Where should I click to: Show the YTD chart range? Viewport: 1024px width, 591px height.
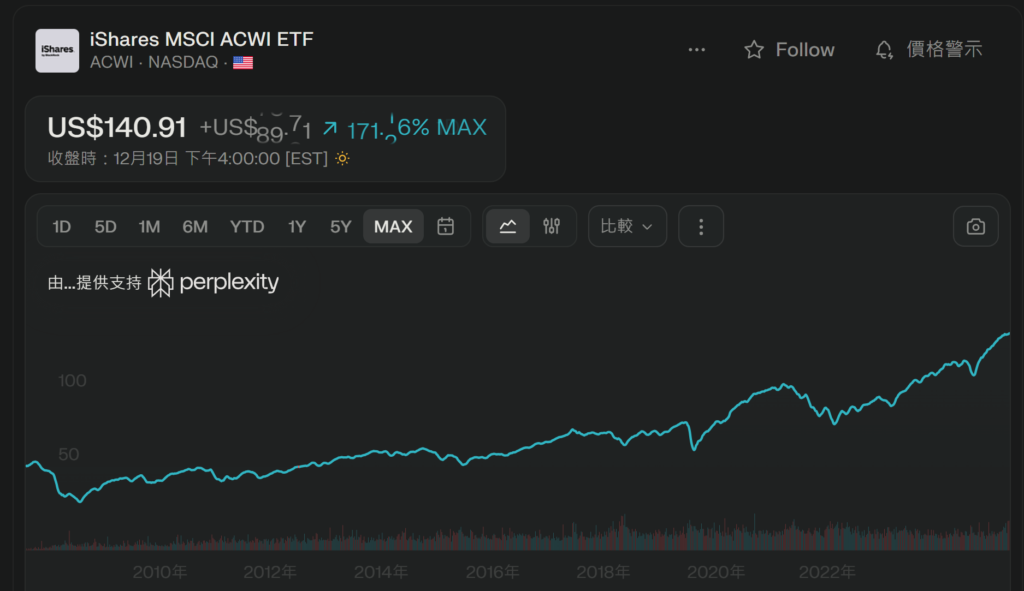(247, 227)
